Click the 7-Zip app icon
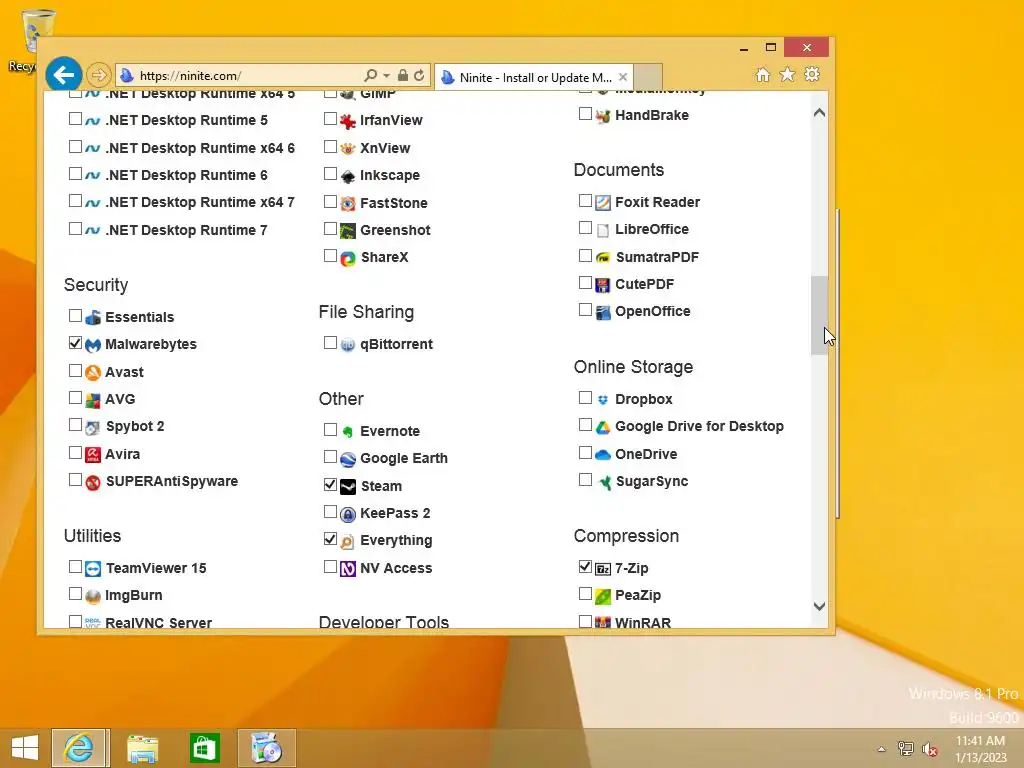 coord(603,569)
